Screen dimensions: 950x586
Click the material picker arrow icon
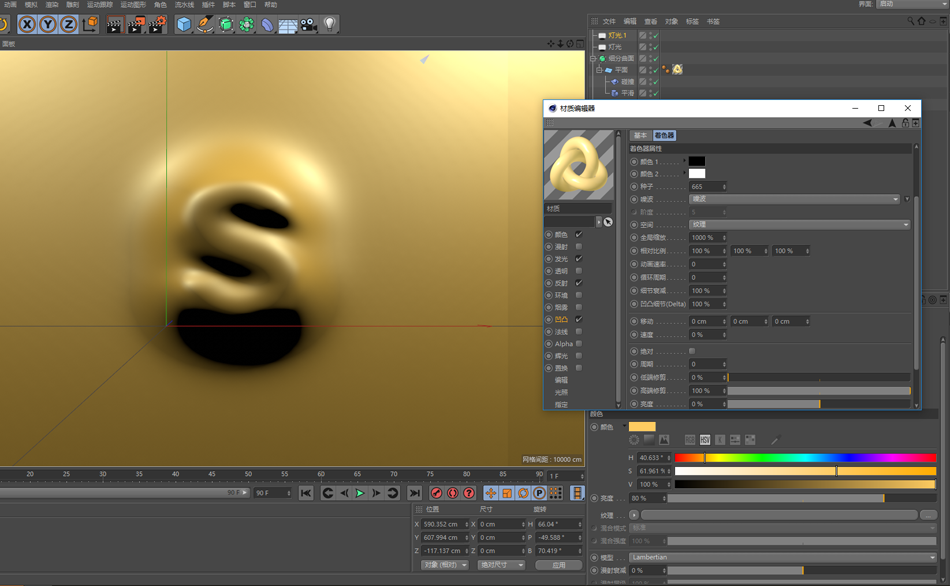[608, 222]
